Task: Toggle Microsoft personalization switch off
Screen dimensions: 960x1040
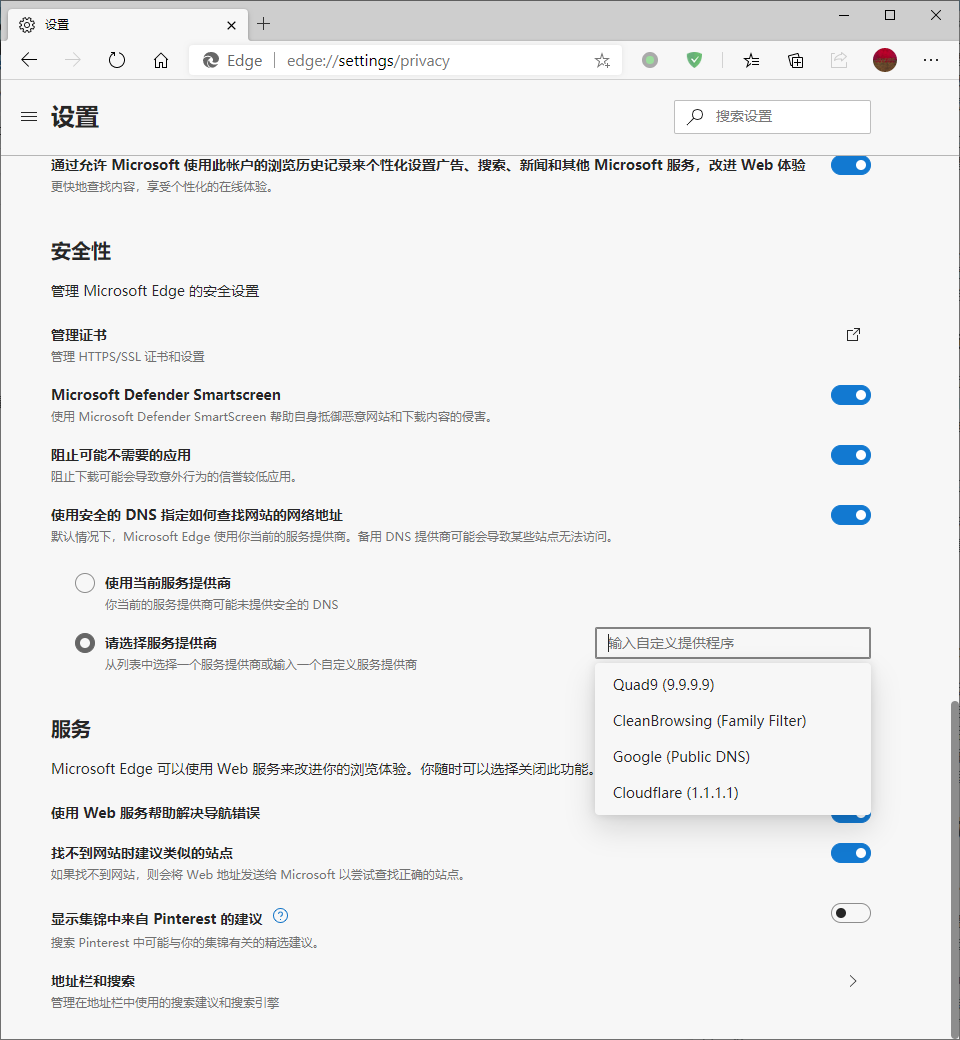Action: click(x=851, y=165)
